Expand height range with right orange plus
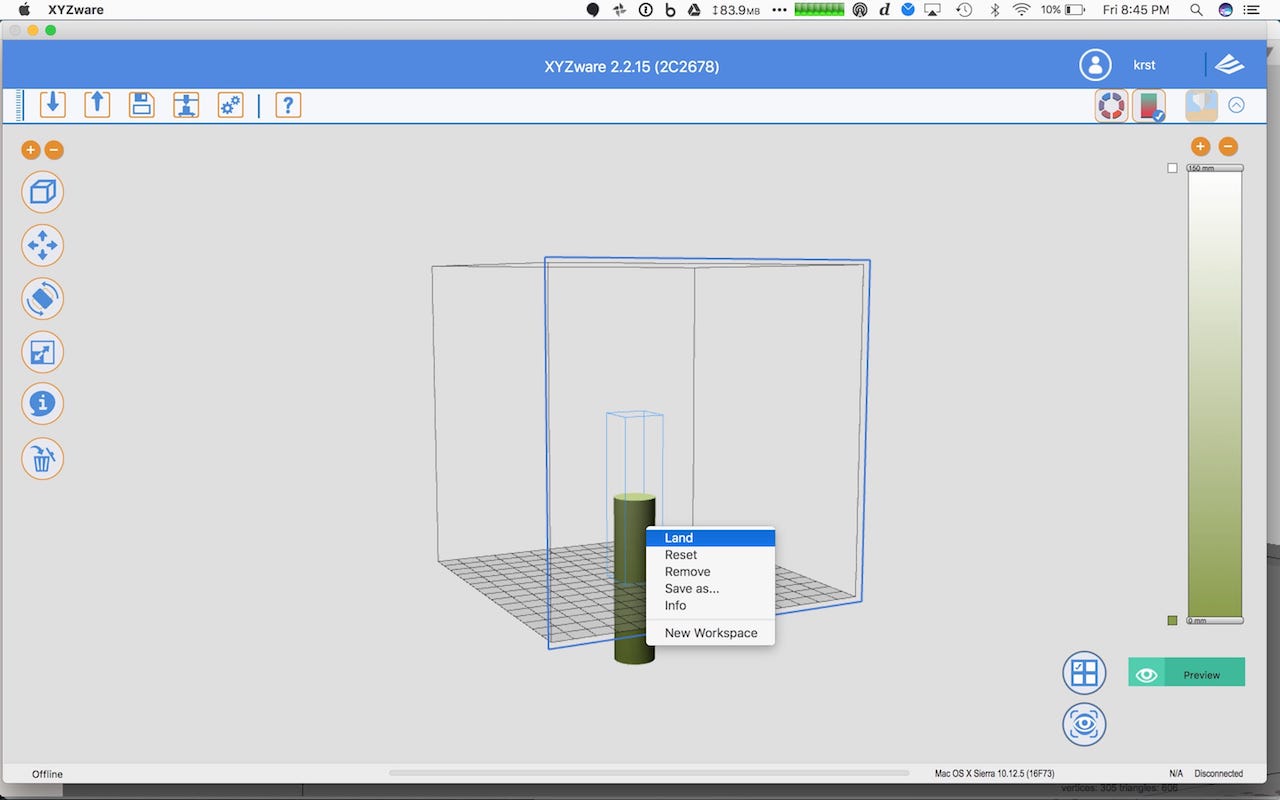1280x800 pixels. pyautogui.click(x=1200, y=146)
